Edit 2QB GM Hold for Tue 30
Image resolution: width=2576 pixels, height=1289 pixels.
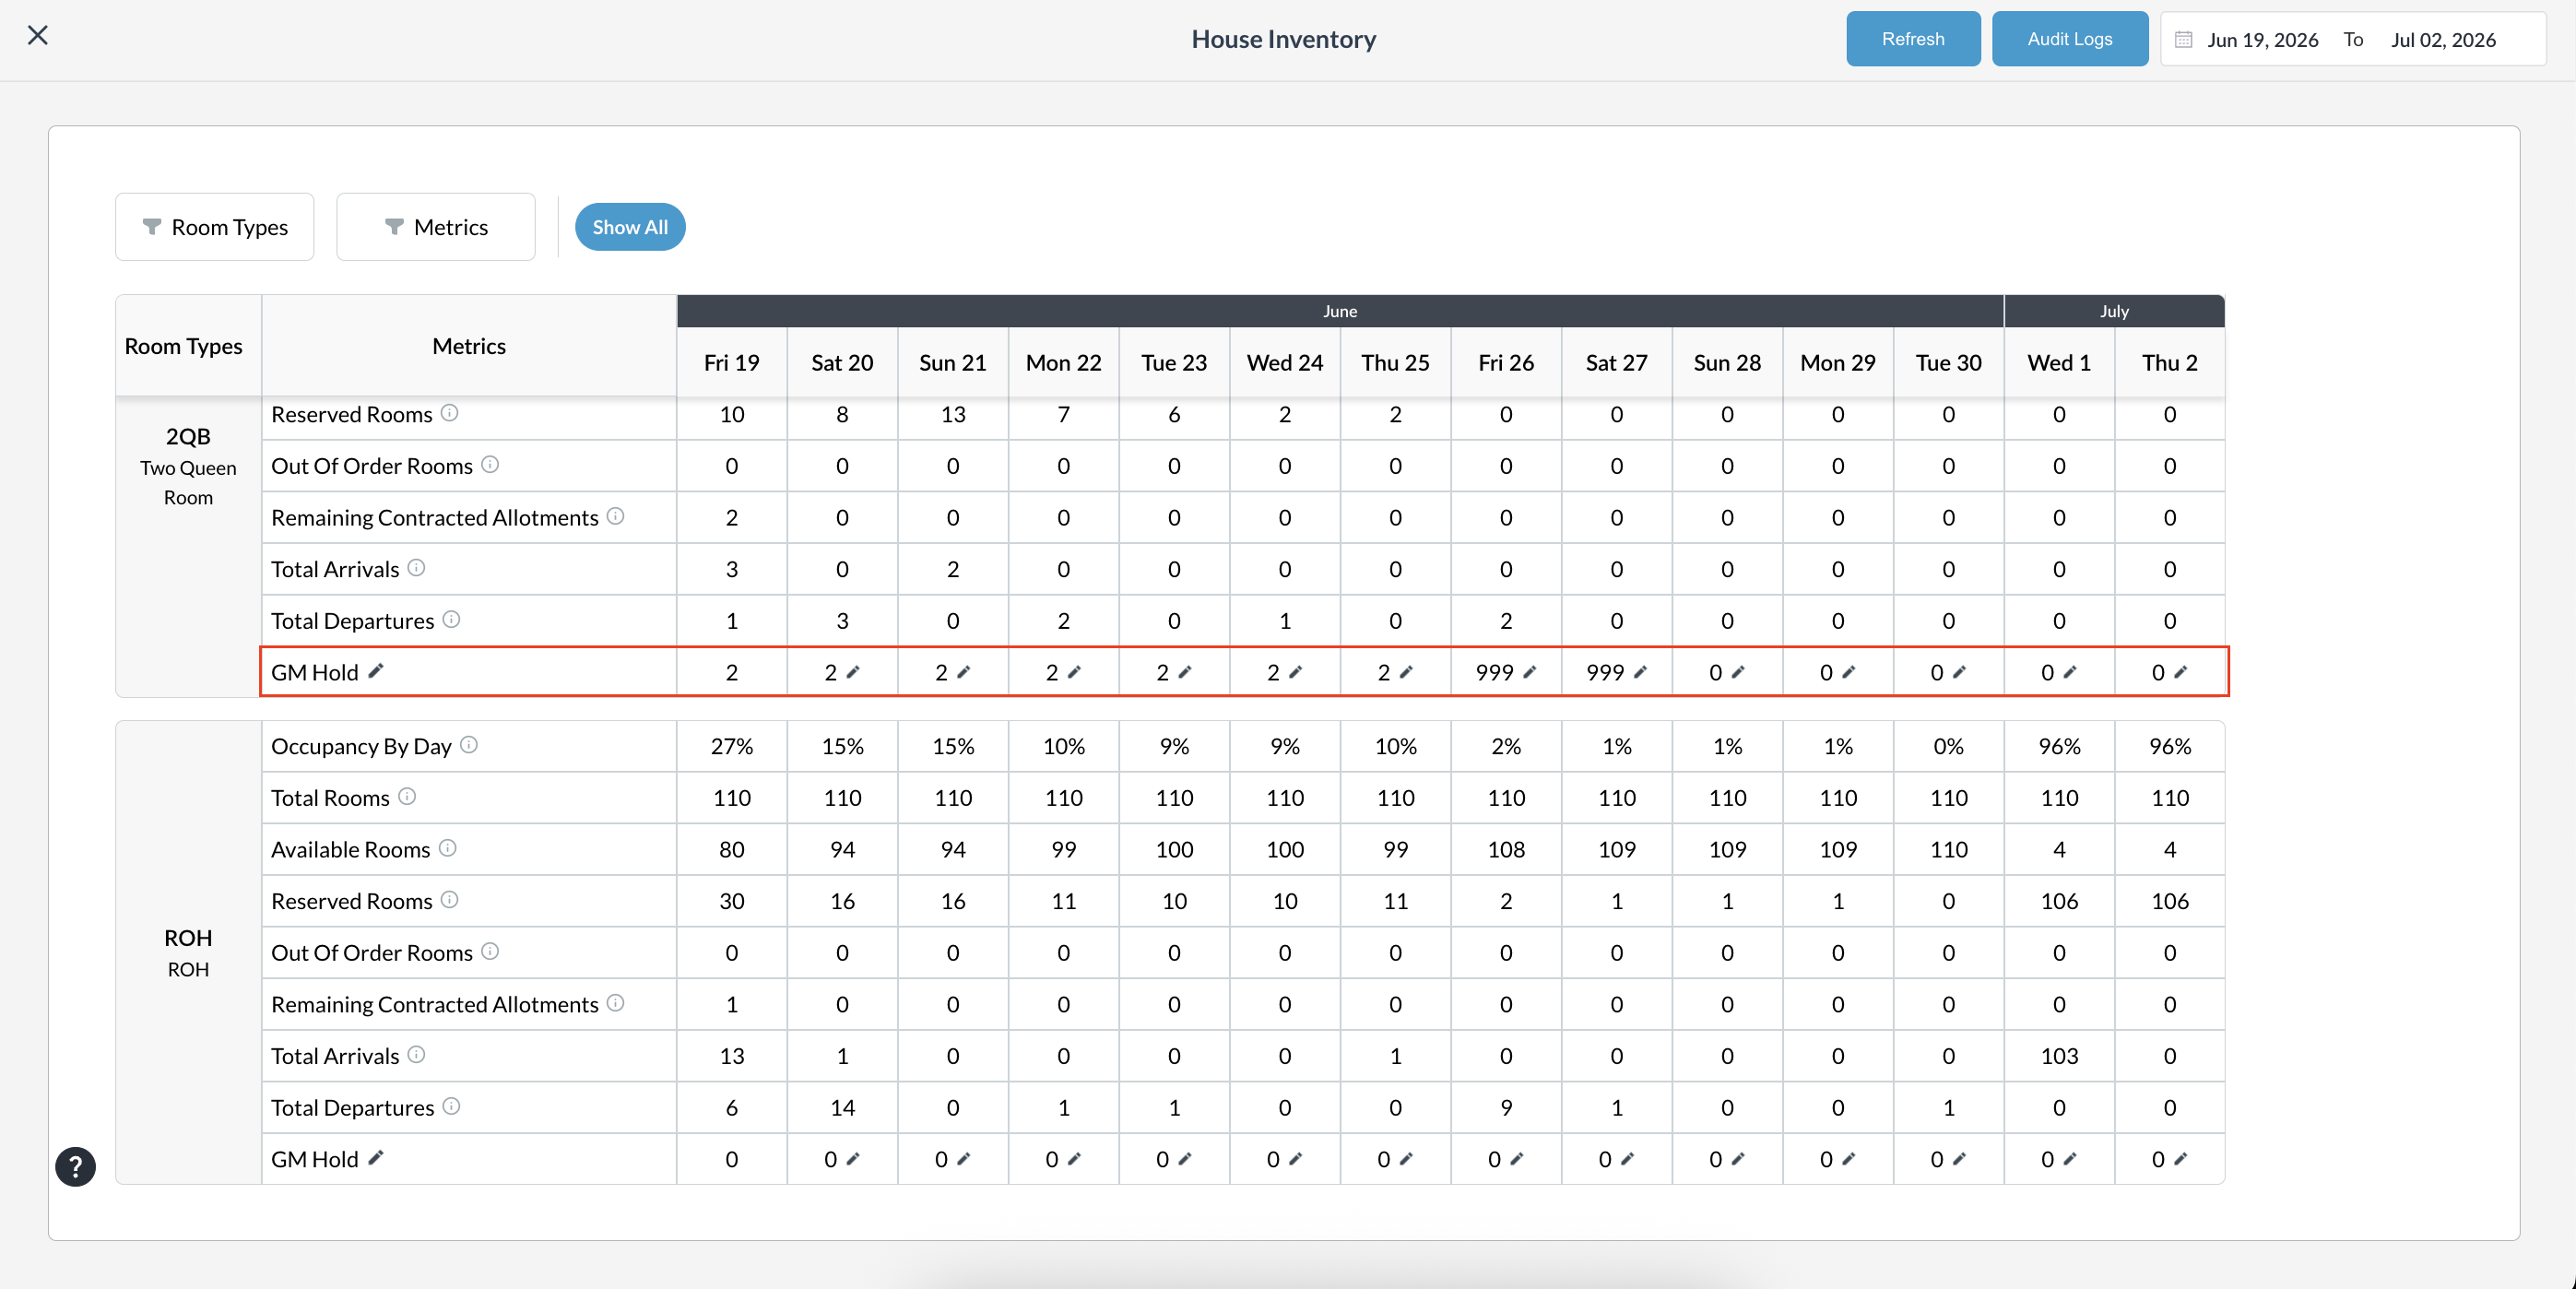coord(1960,672)
